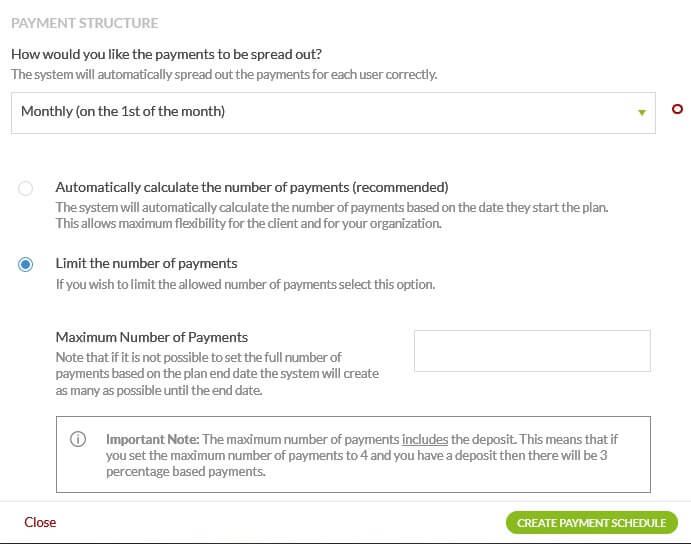Screen dimensions: 691x544
Task: Select the automatically calculate payments radio button
Action: [26, 188]
